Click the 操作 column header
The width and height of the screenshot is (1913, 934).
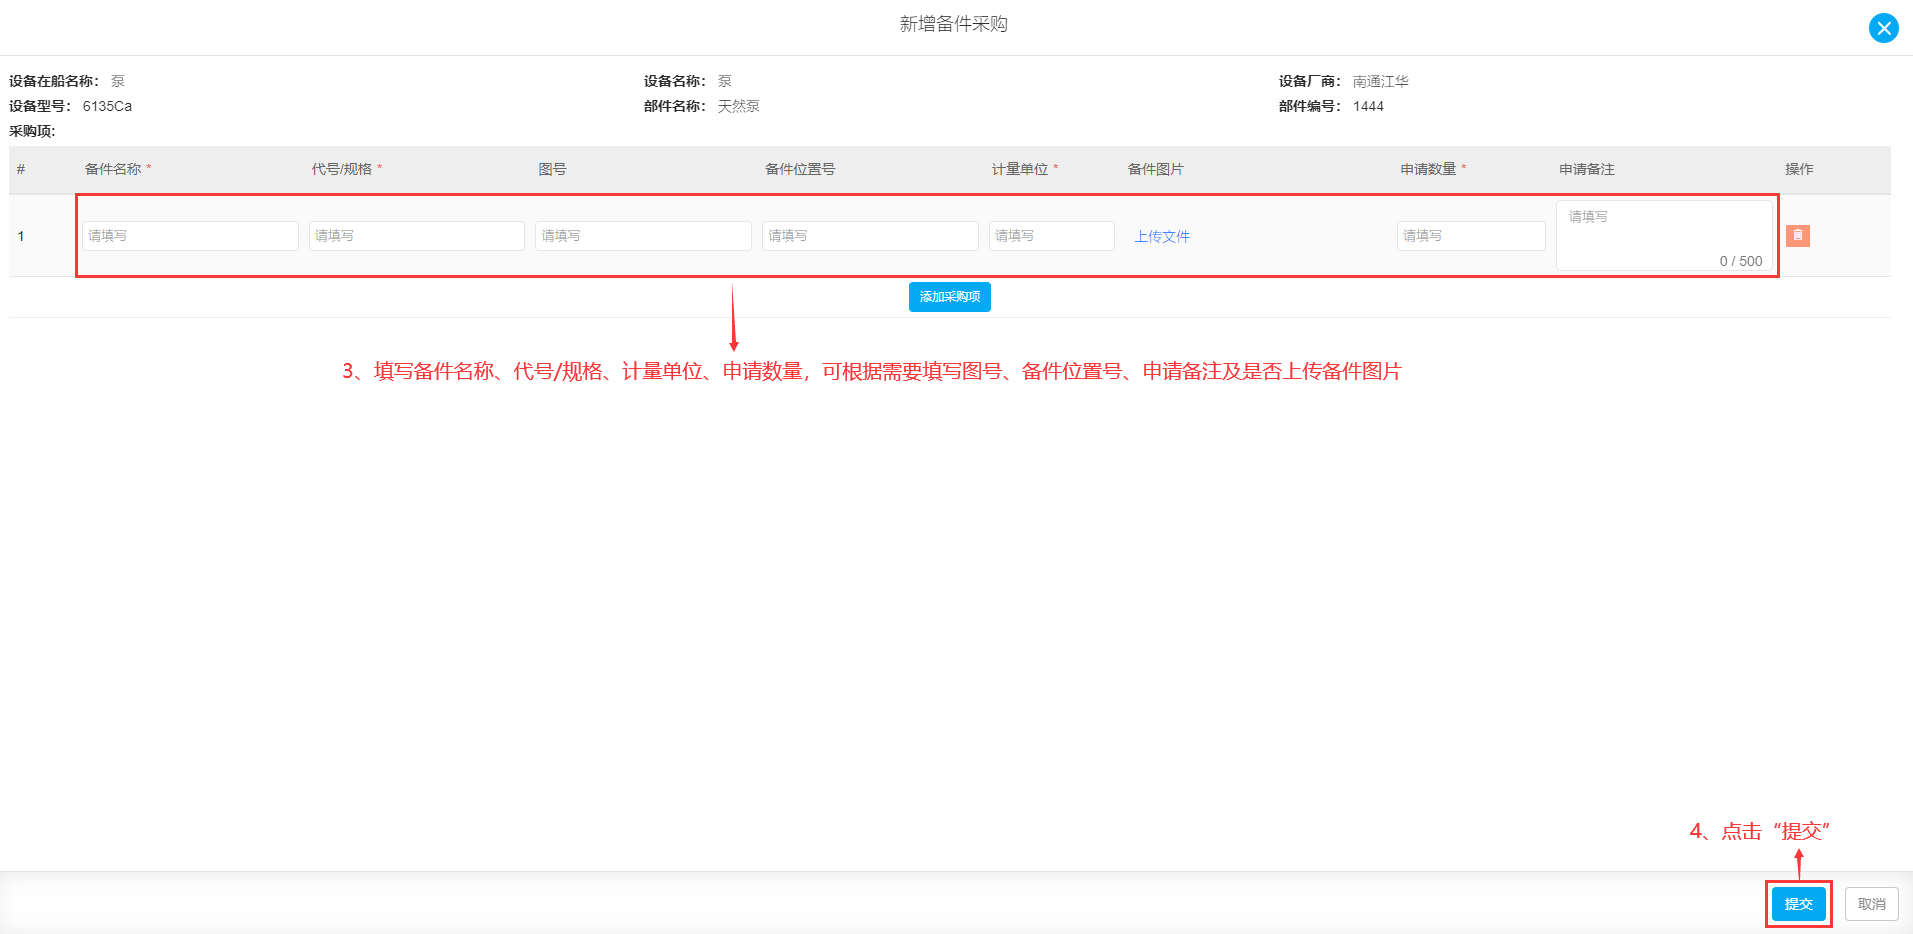tap(1799, 169)
